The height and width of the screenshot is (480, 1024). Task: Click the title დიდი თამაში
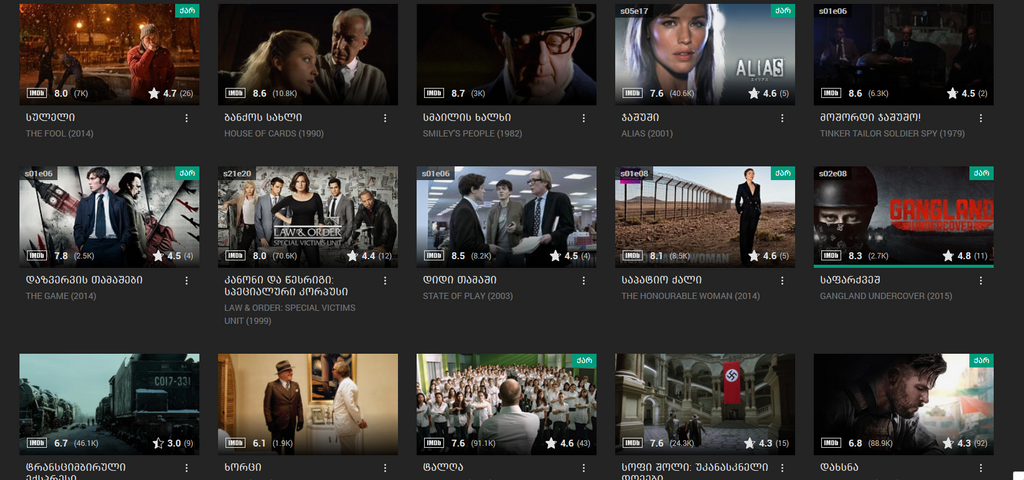pyautogui.click(x=460, y=280)
